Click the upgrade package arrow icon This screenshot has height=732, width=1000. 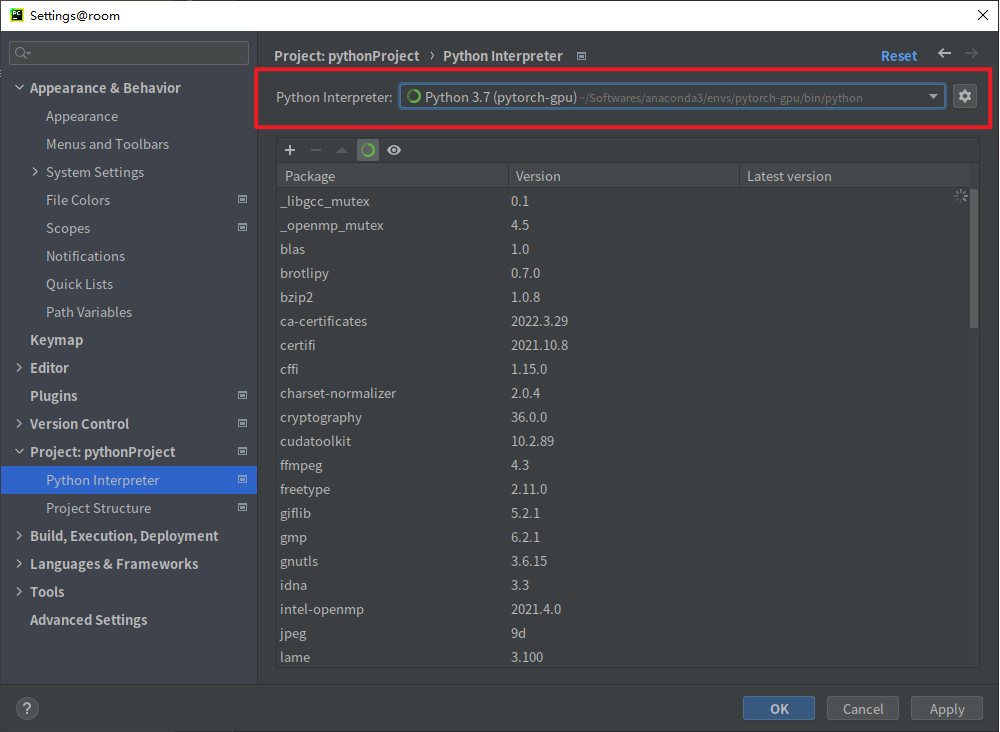pos(342,150)
